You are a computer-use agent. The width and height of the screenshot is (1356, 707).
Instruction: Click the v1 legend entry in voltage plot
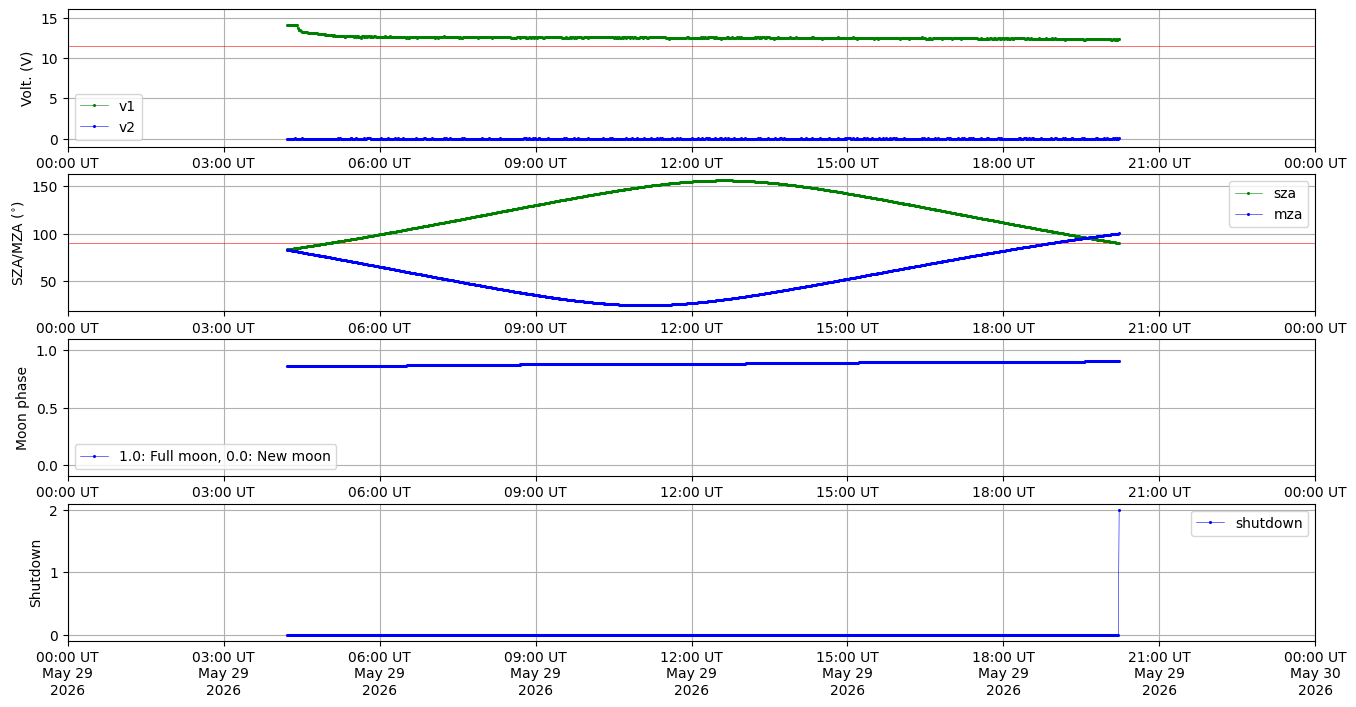108,106
